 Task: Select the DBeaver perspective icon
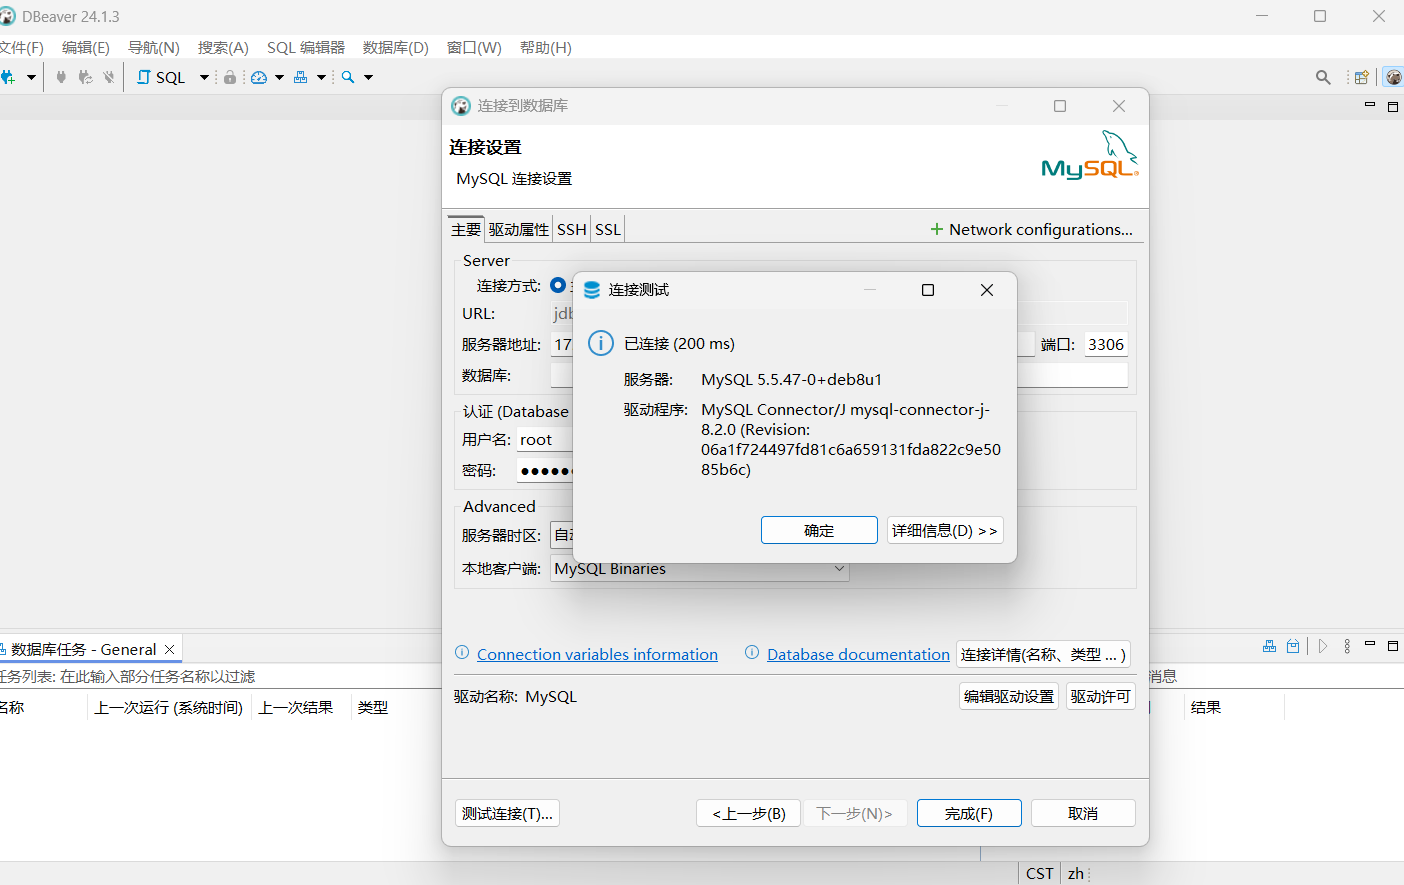click(x=1393, y=77)
